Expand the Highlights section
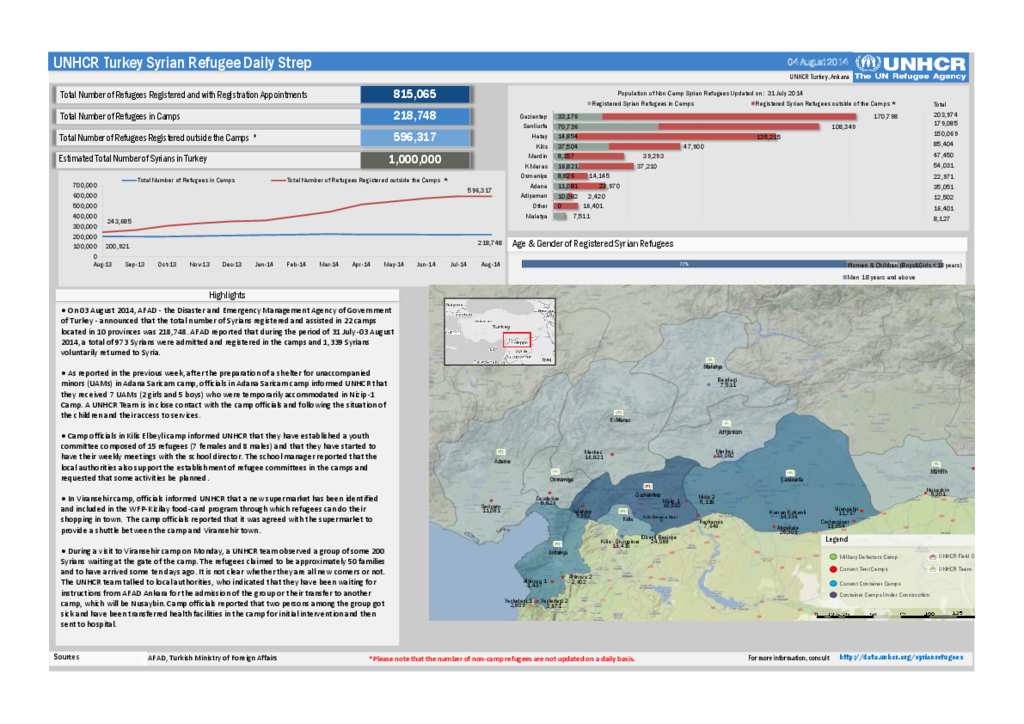 click(x=226, y=294)
